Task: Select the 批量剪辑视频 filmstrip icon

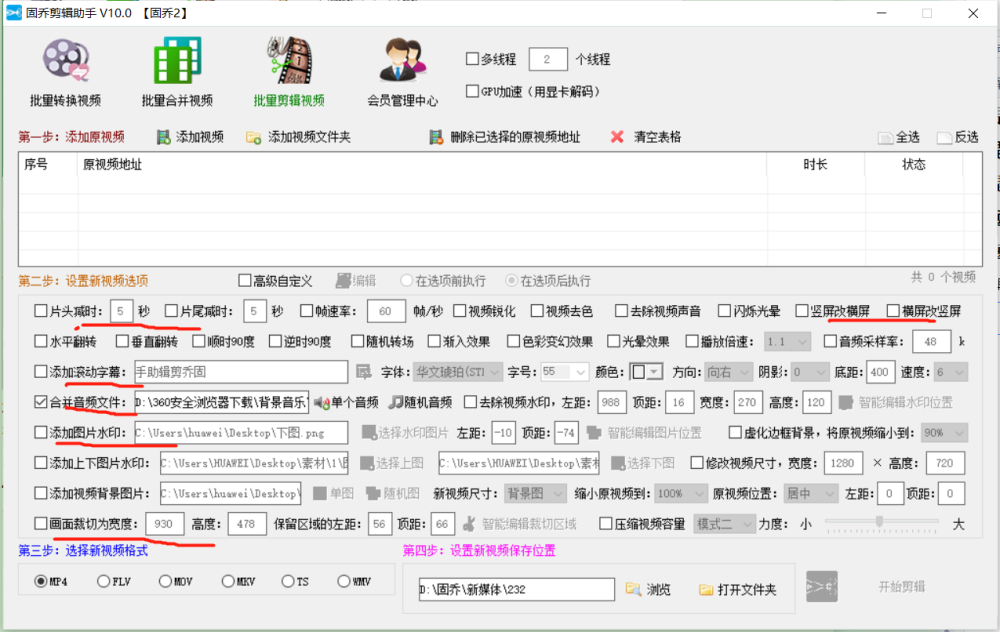Action: point(289,60)
